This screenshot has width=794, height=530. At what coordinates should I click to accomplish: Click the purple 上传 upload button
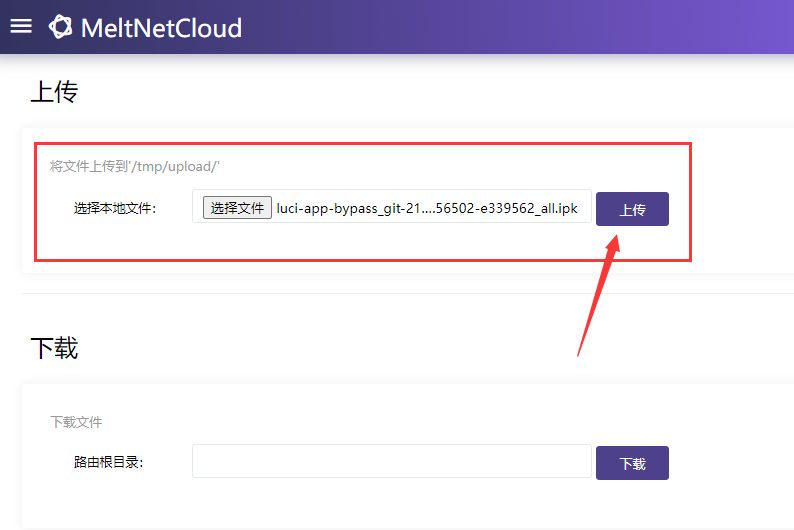(632, 209)
